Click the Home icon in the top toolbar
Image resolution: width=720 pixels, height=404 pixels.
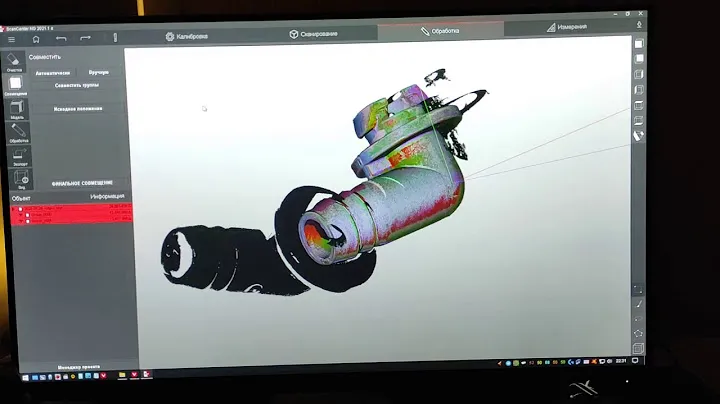pos(35,38)
